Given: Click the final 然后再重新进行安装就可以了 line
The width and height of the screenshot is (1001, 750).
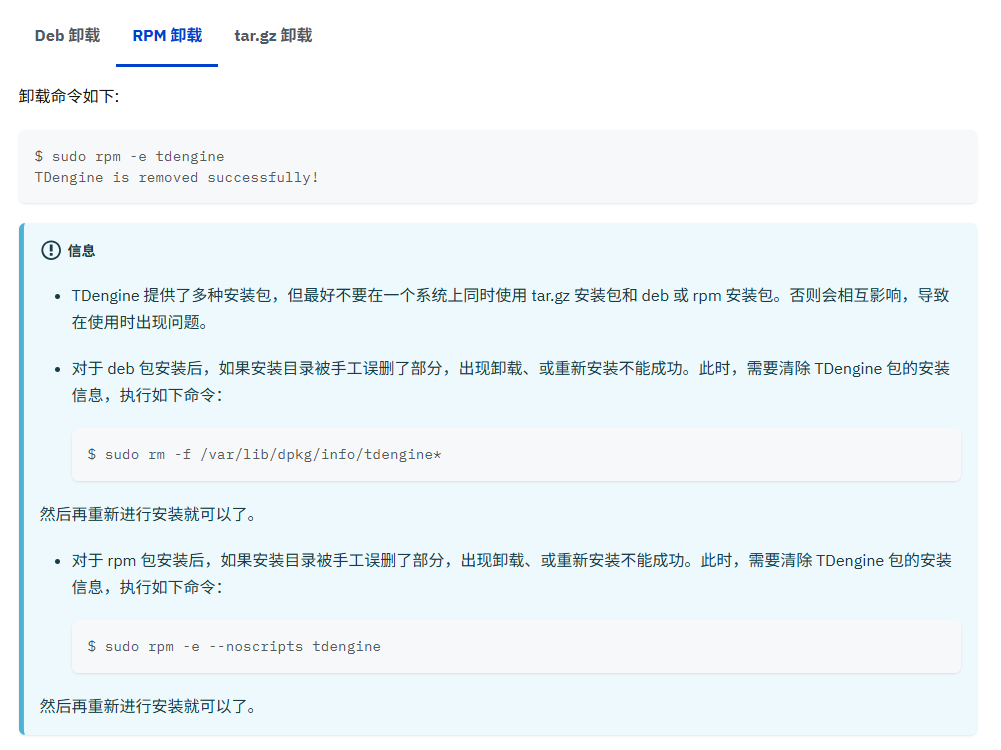Looking at the screenshot, I should 148,707.
